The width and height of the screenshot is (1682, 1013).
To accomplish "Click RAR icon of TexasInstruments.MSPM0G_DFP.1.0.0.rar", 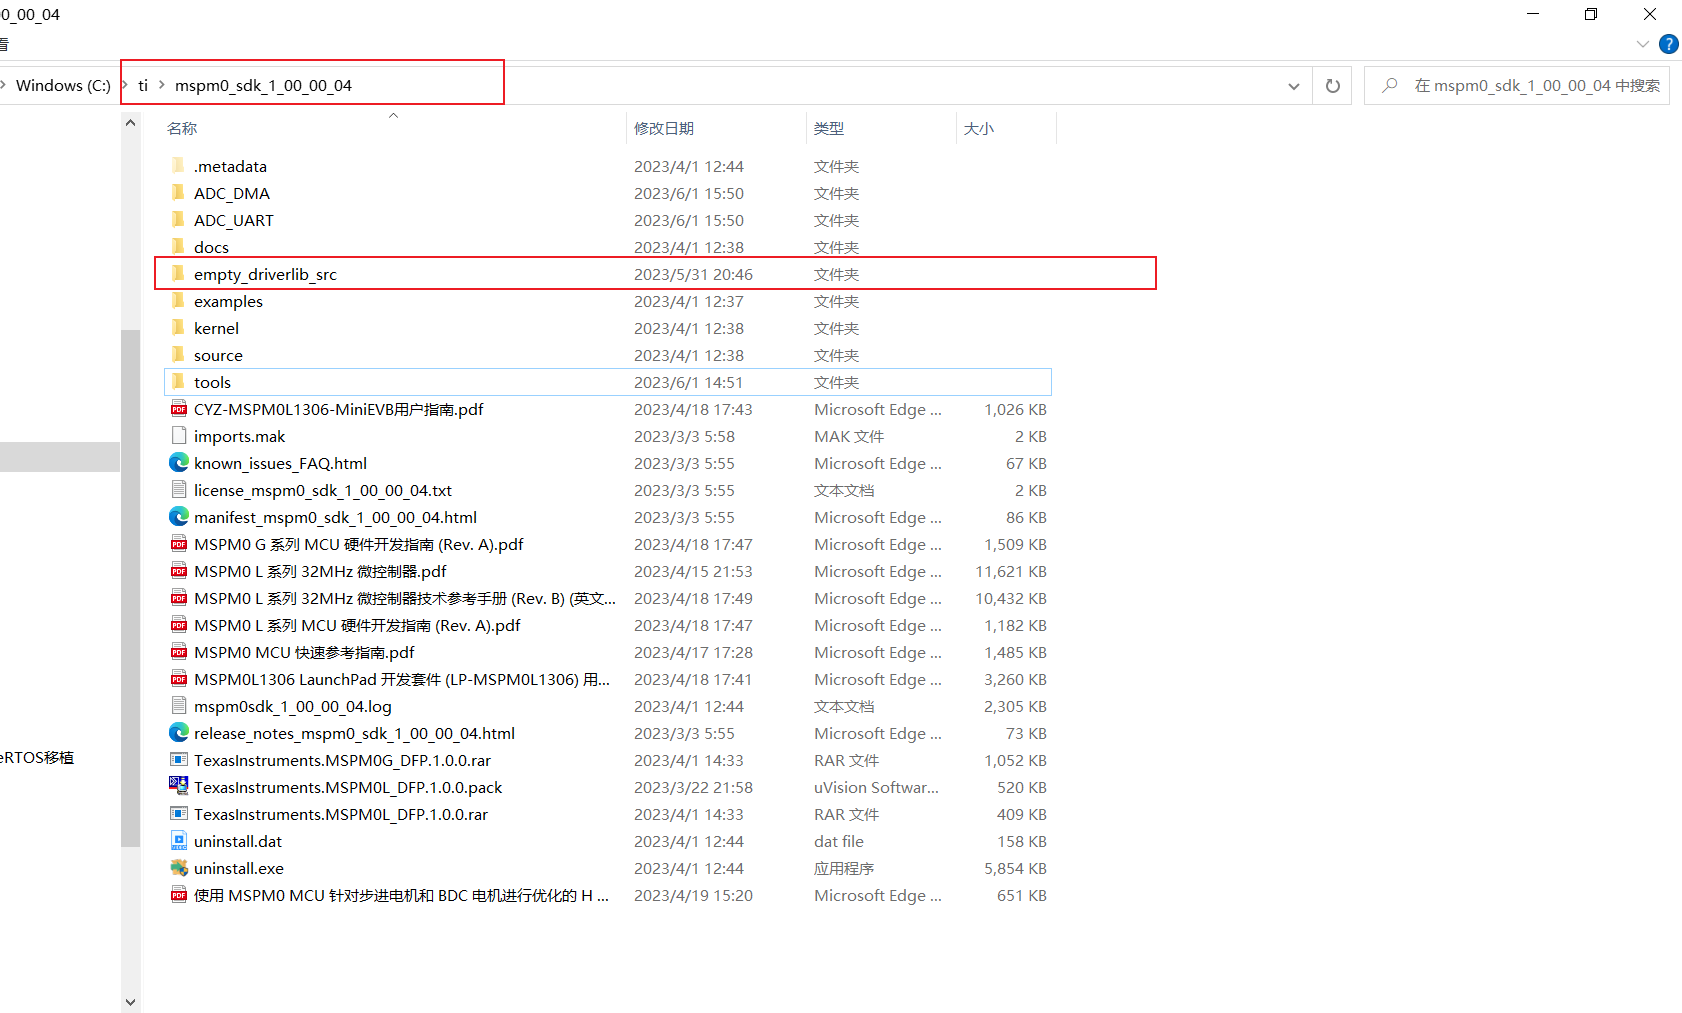I will click(x=179, y=759).
